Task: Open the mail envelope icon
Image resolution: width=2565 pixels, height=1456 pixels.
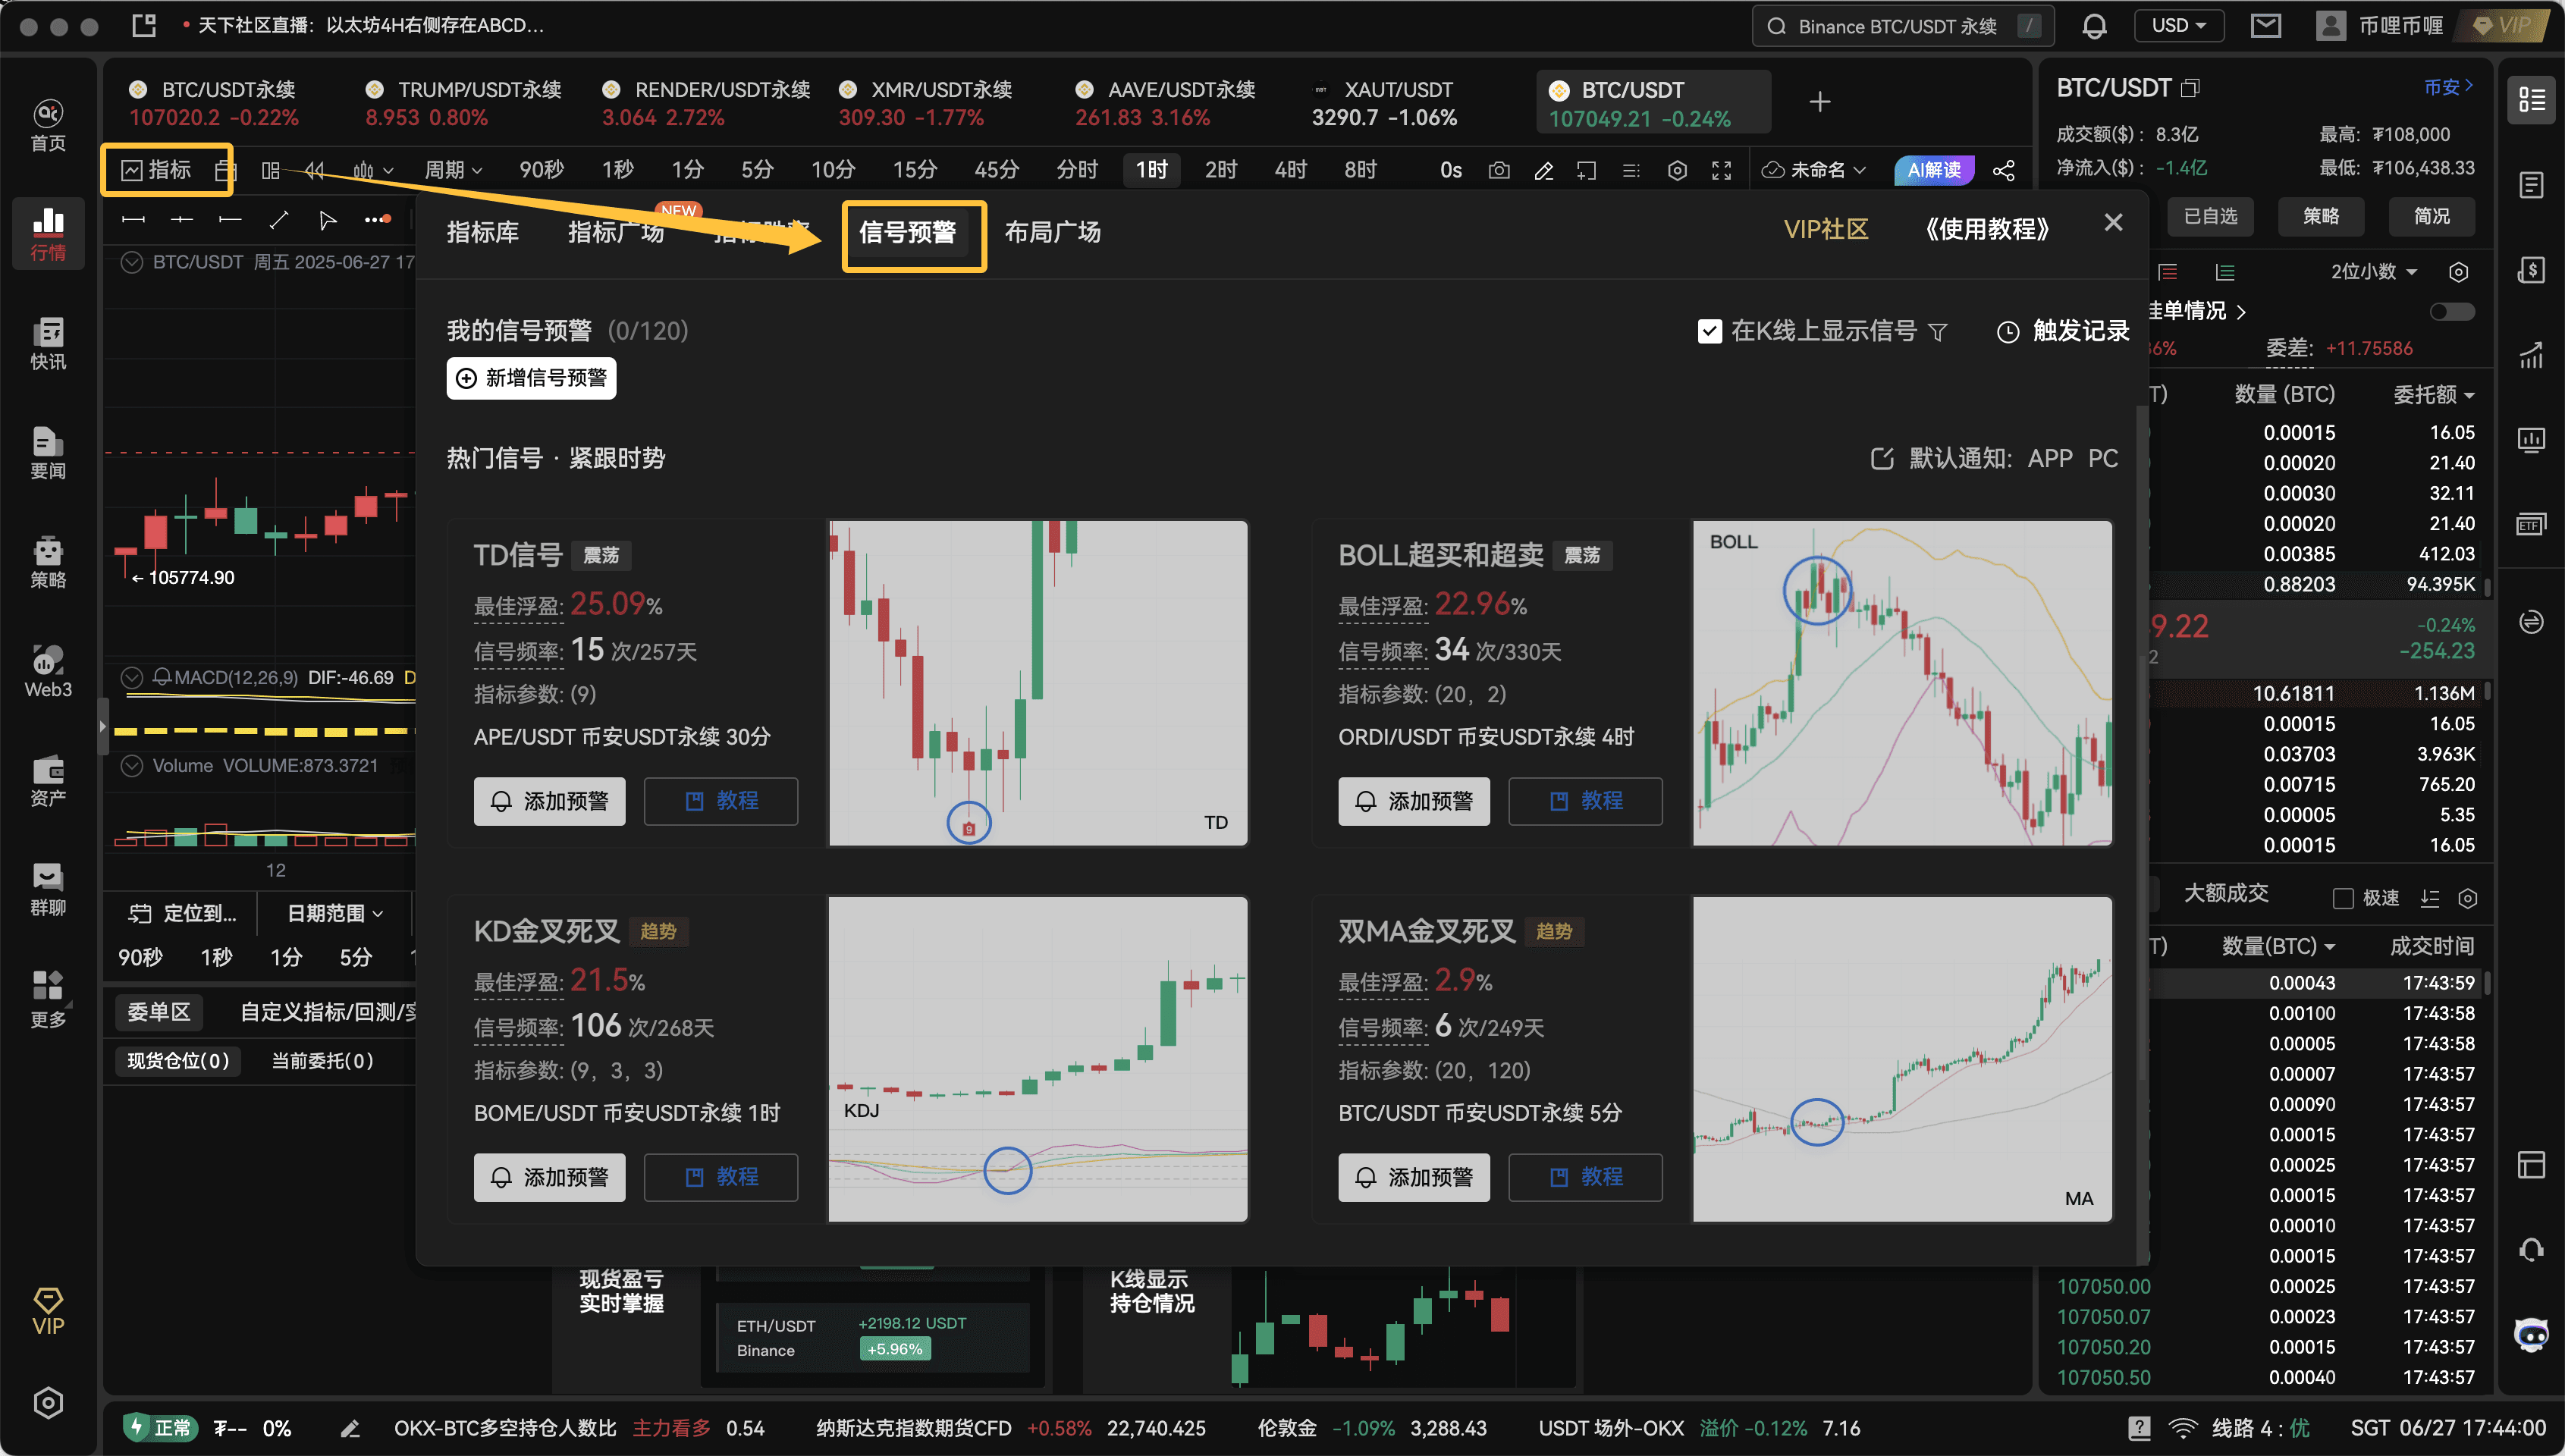Action: (2266, 26)
